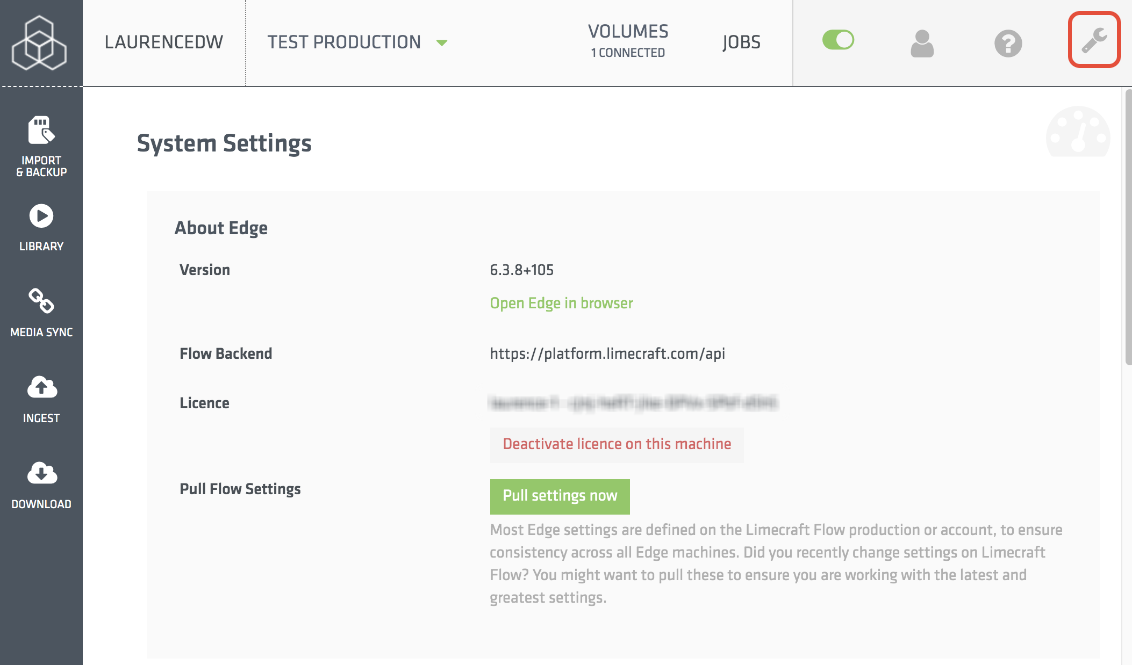Expand the Test Production dropdown

[357, 43]
